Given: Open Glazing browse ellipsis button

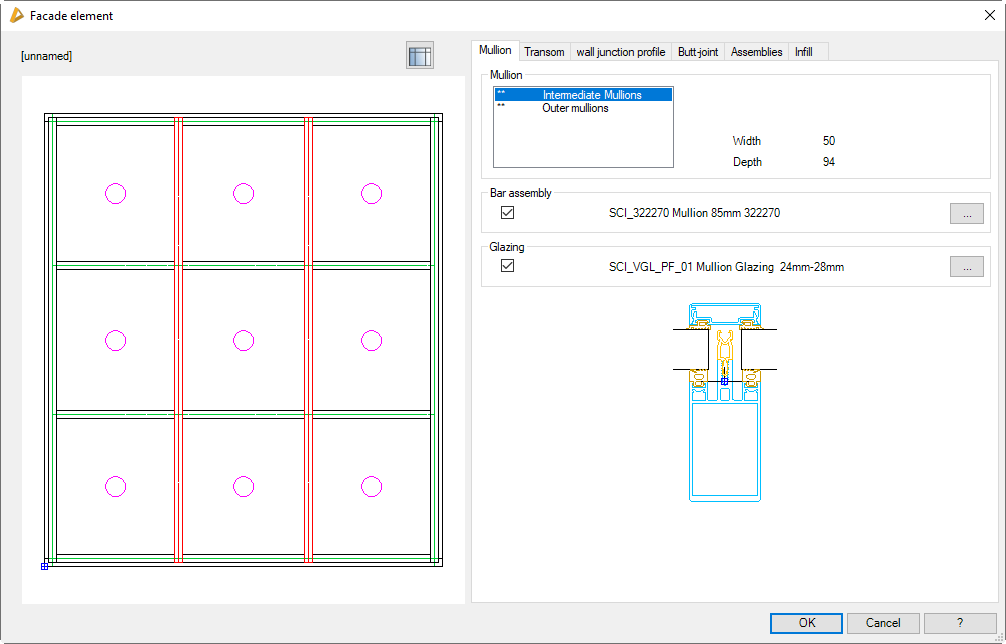Looking at the screenshot, I should point(966,267).
